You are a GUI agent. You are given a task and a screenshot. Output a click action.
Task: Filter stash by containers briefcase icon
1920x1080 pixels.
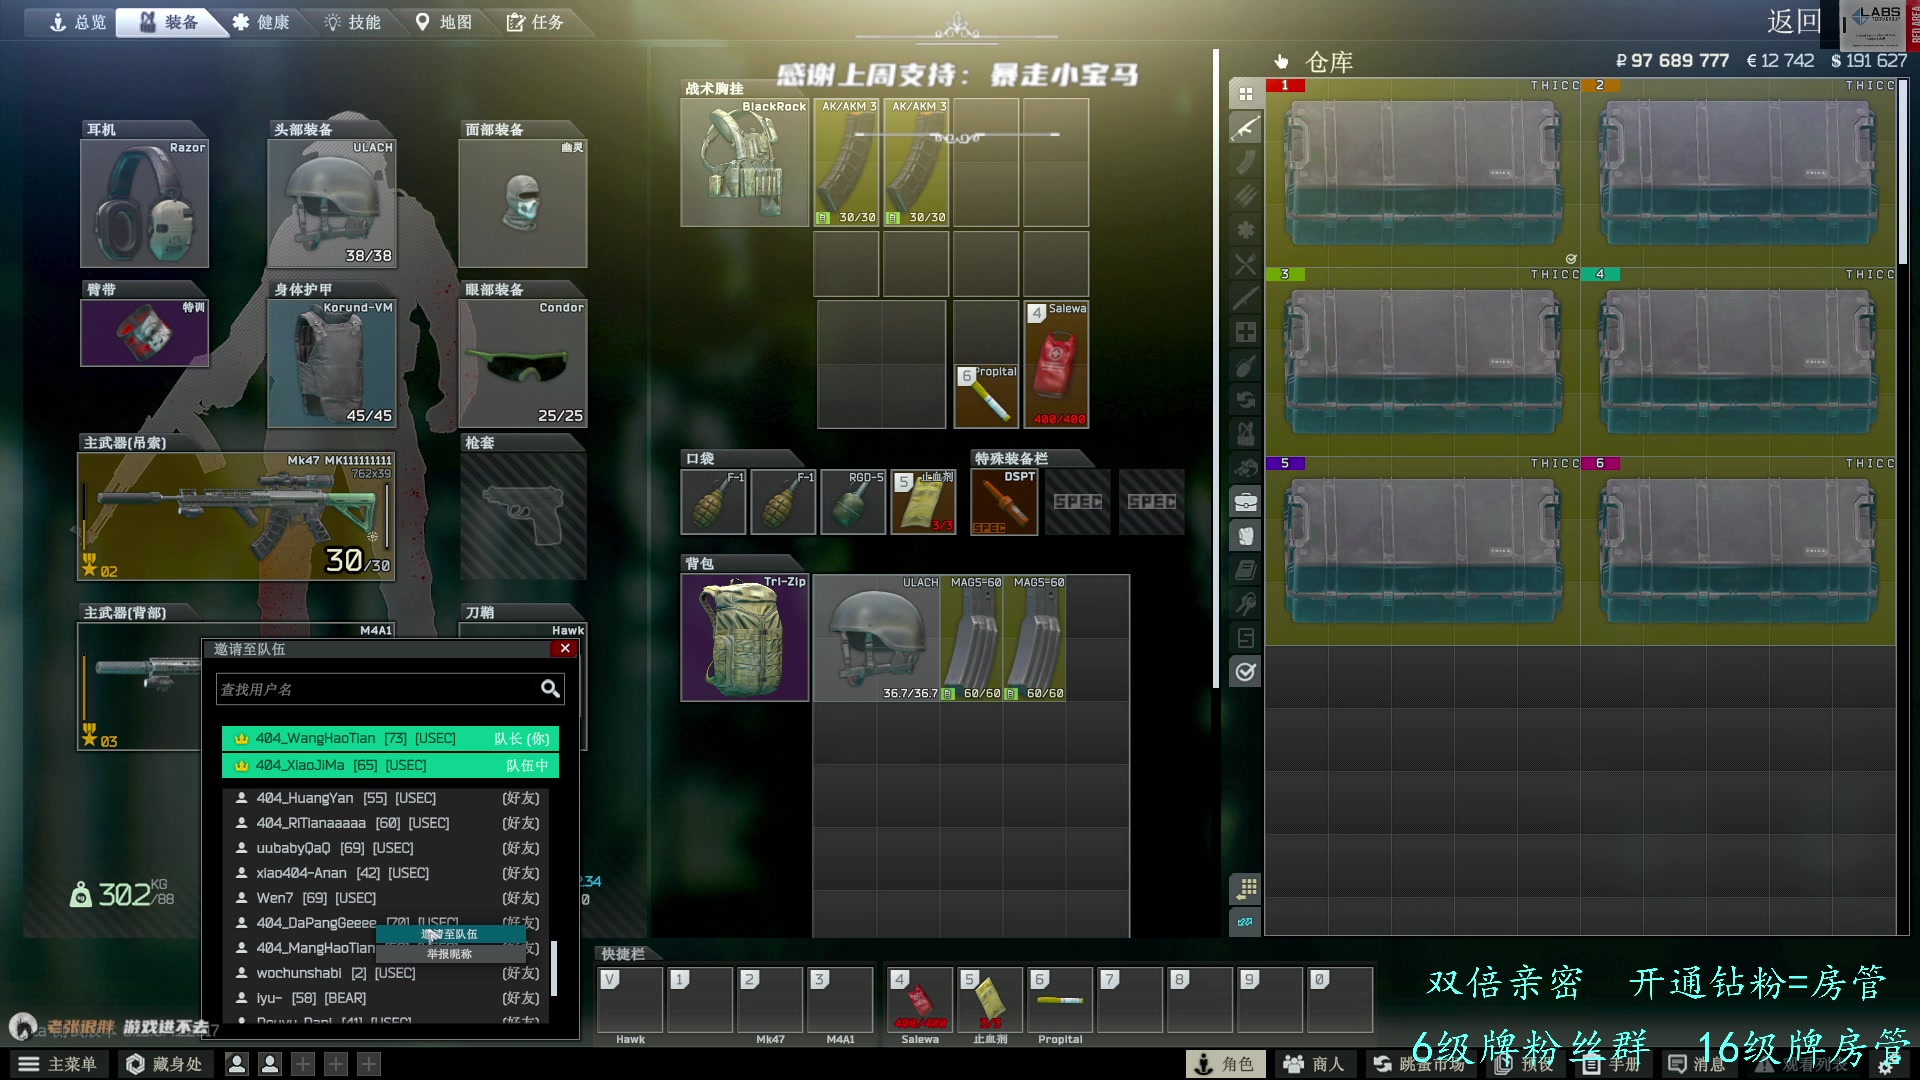click(1245, 502)
